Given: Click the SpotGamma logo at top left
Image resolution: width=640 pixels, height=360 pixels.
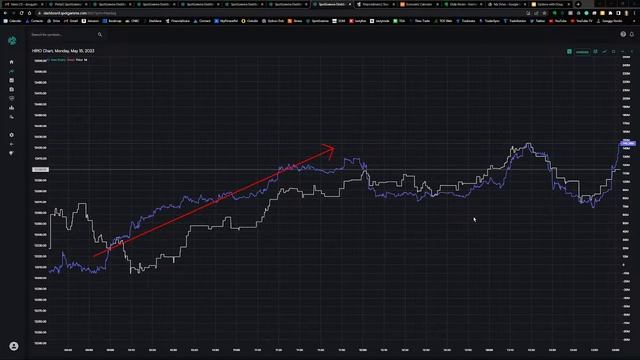Looking at the screenshot, I should click(x=12, y=40).
